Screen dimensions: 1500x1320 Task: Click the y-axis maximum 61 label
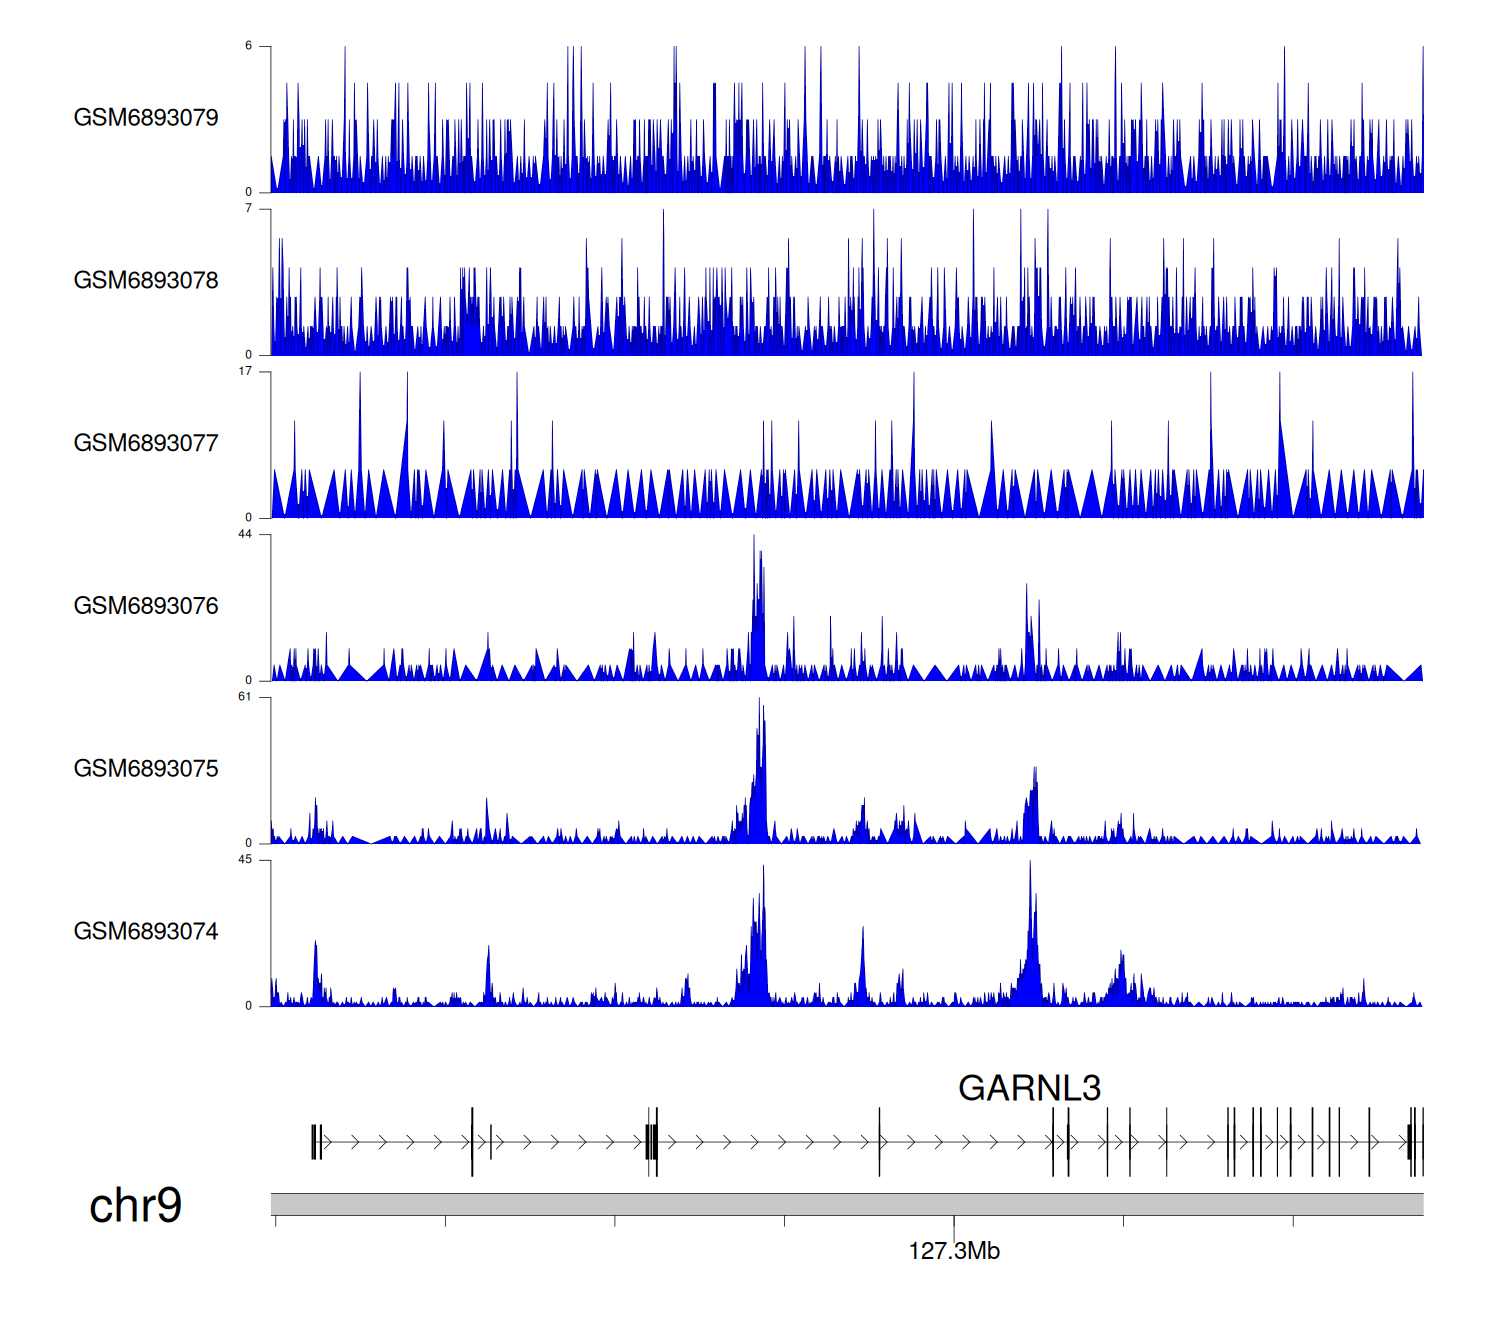click(245, 697)
